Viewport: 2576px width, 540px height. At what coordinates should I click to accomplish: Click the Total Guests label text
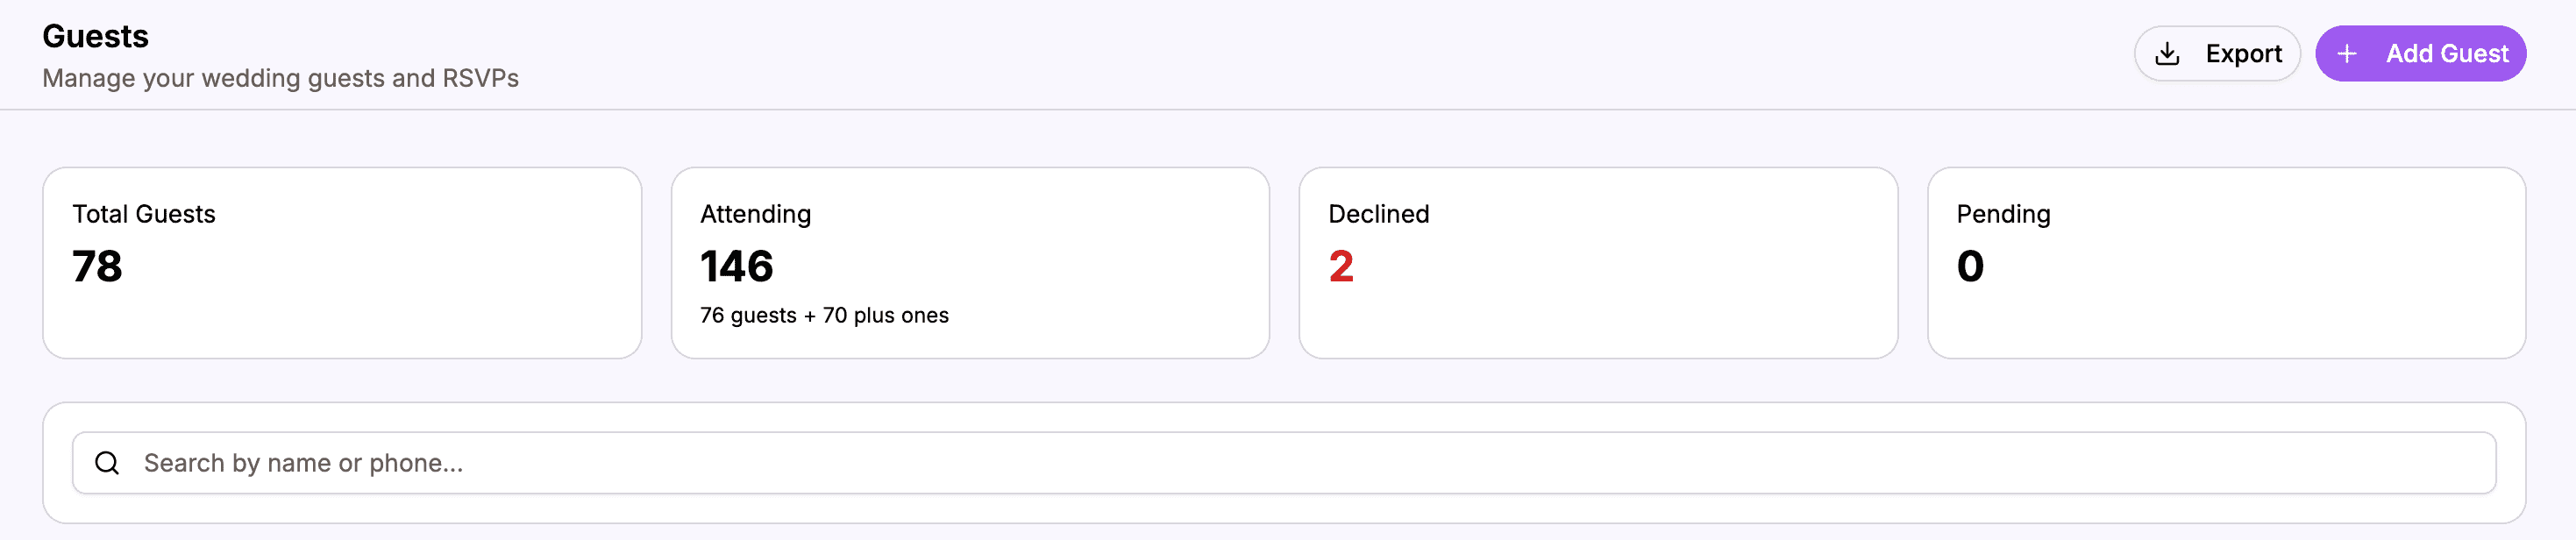click(144, 214)
